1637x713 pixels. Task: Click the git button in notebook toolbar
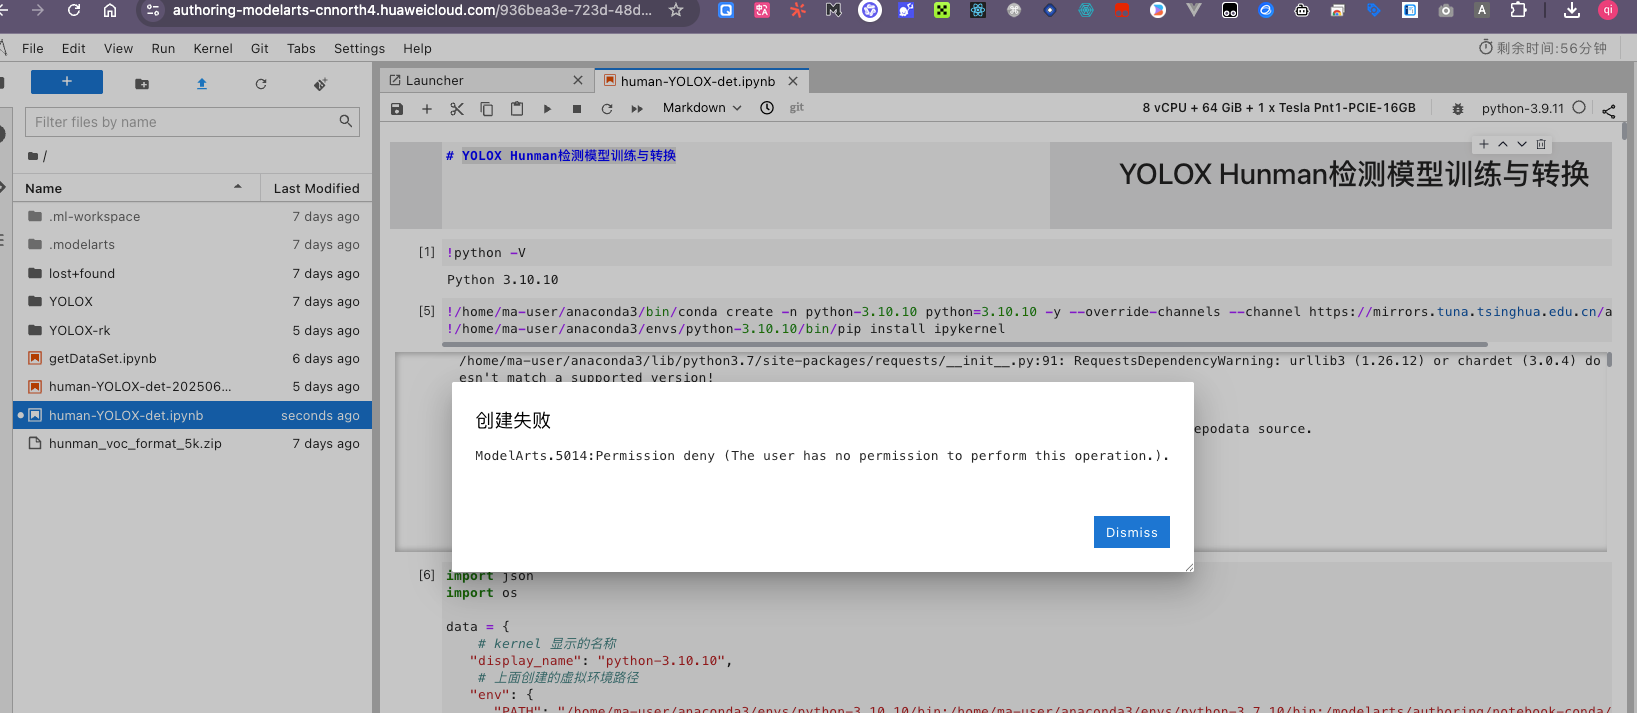coord(797,108)
